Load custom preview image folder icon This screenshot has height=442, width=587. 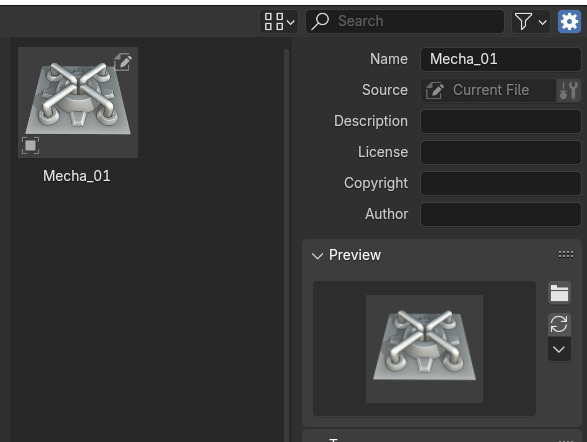(x=559, y=293)
